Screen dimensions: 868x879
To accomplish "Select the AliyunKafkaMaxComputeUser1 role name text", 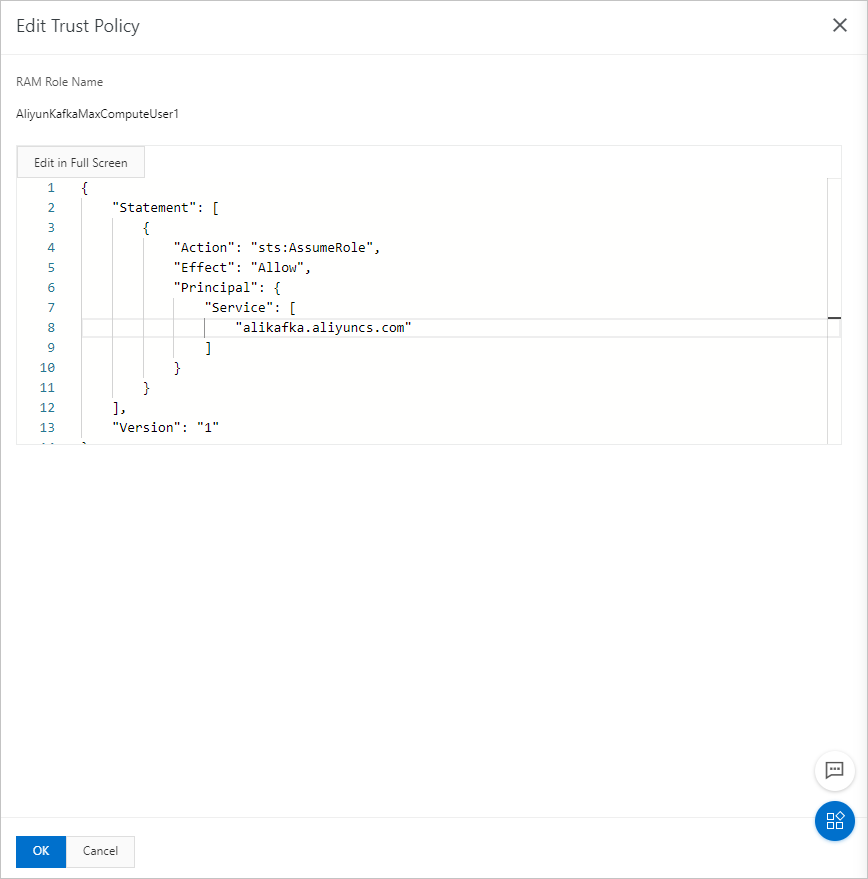I will coord(98,114).
